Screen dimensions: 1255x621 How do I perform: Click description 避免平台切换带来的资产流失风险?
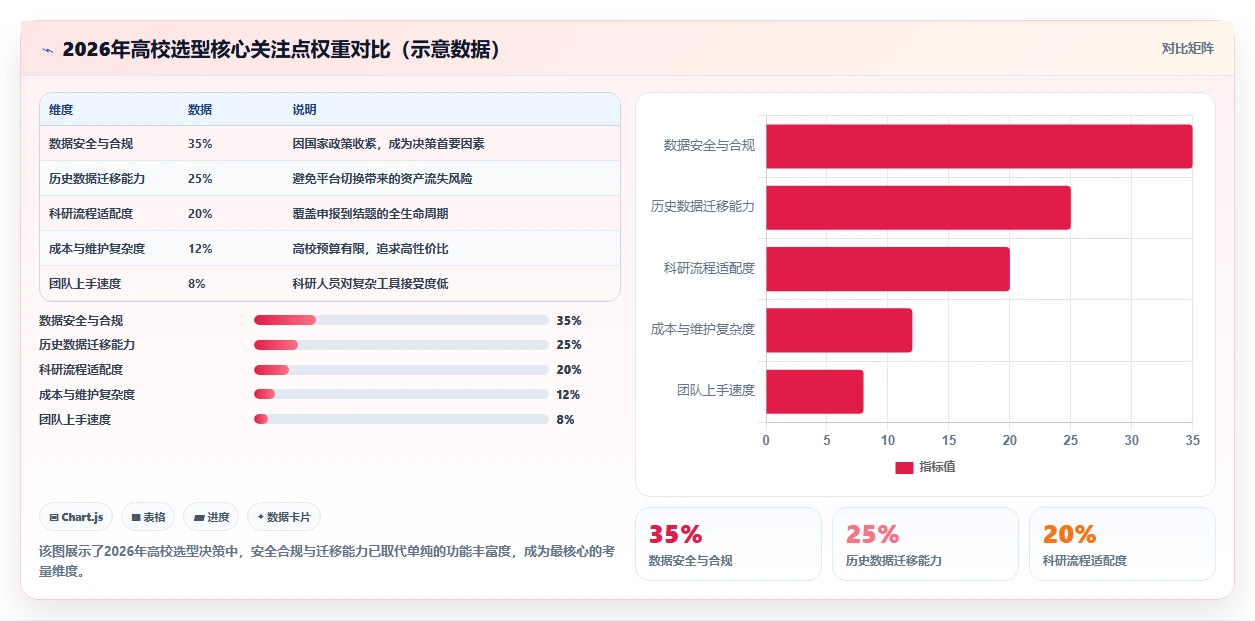point(382,179)
